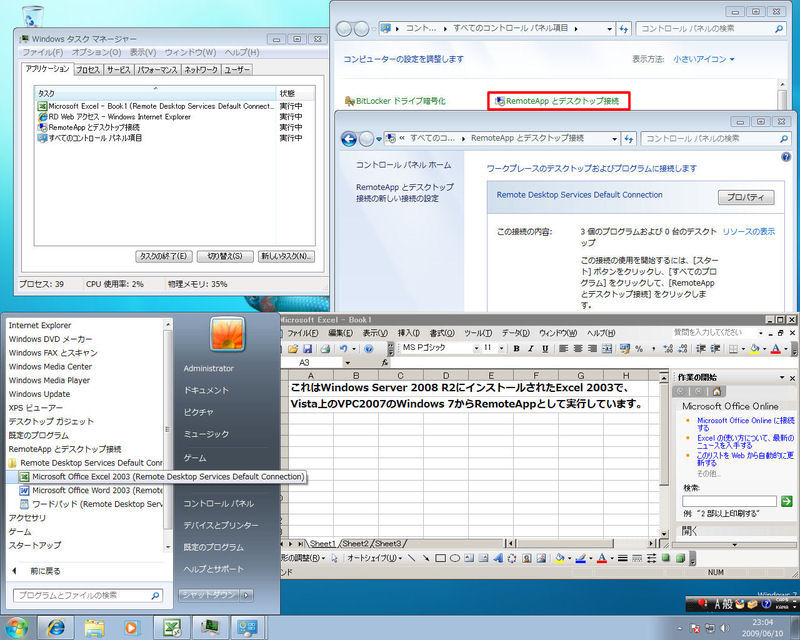
Task: Open the 書式(O) menu in Excel
Action: pos(442,333)
